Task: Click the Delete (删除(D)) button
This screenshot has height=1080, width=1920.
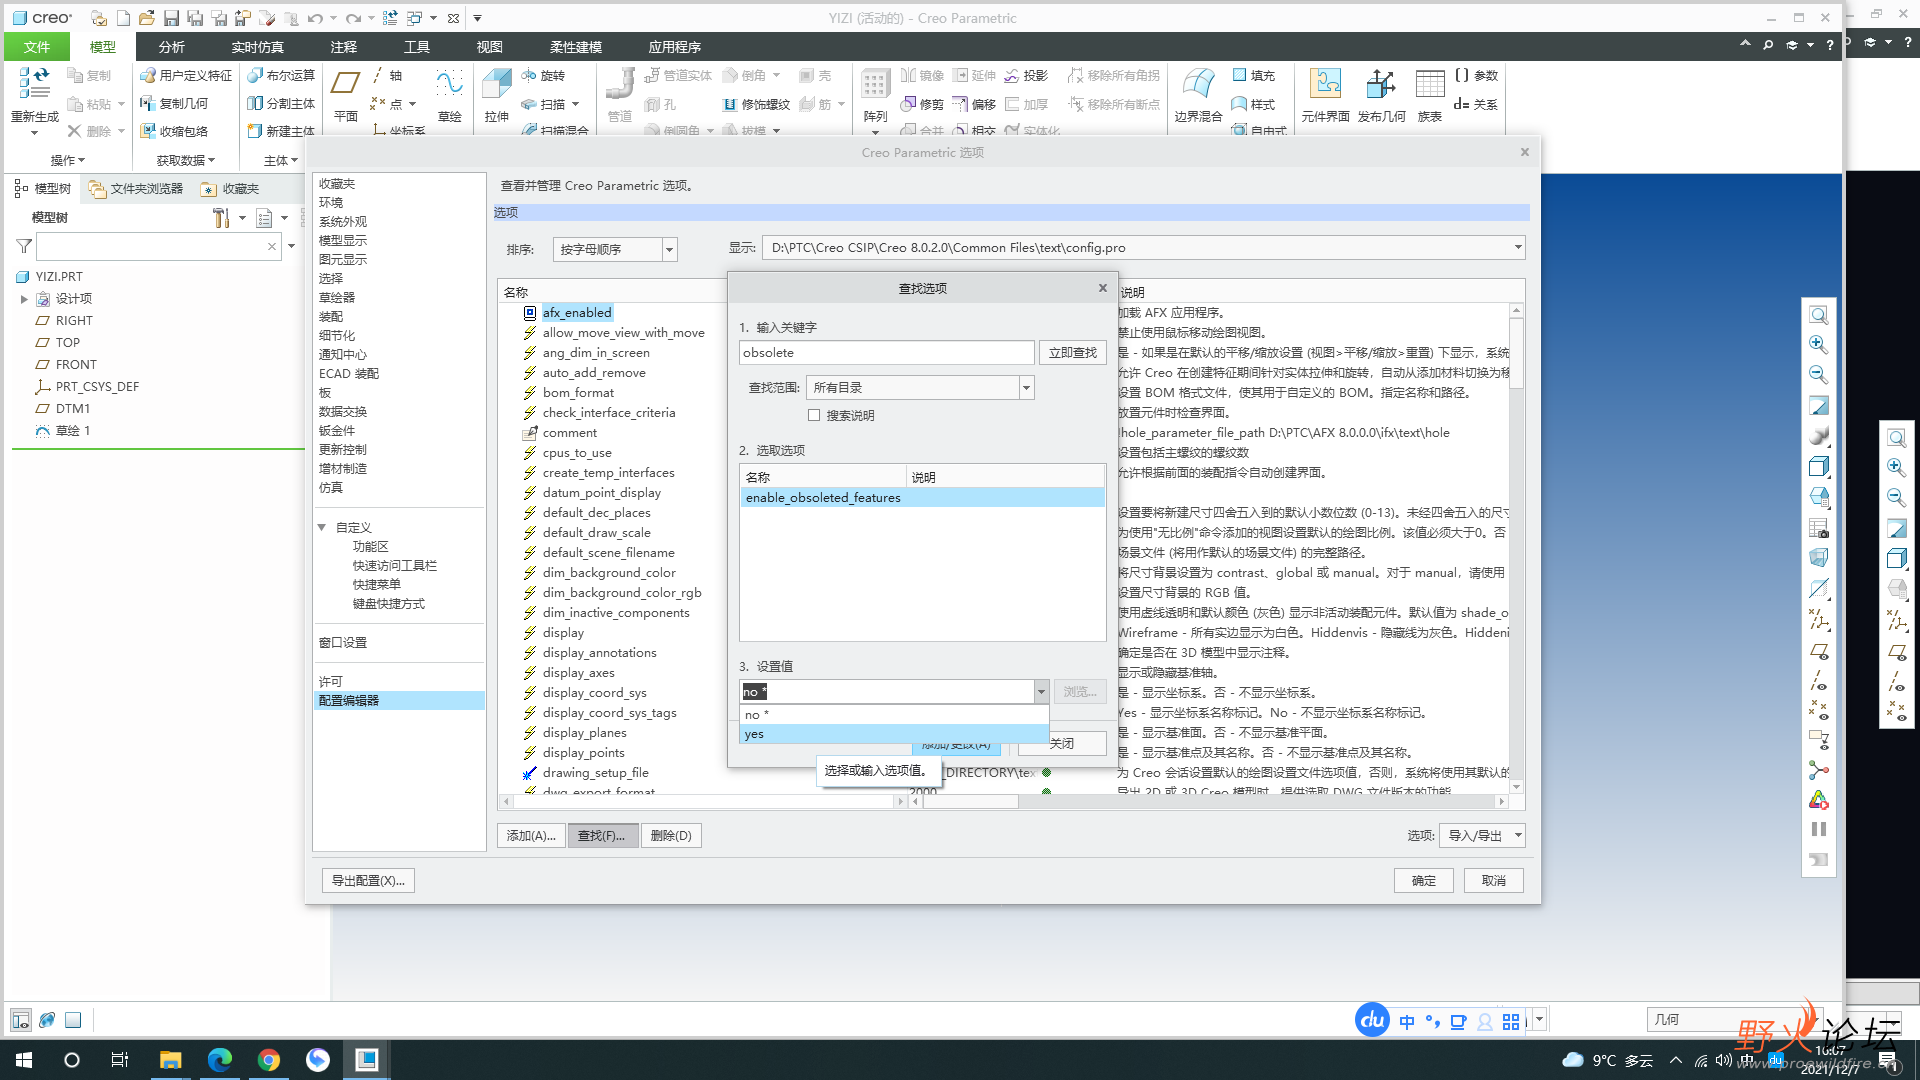Action: [670, 836]
